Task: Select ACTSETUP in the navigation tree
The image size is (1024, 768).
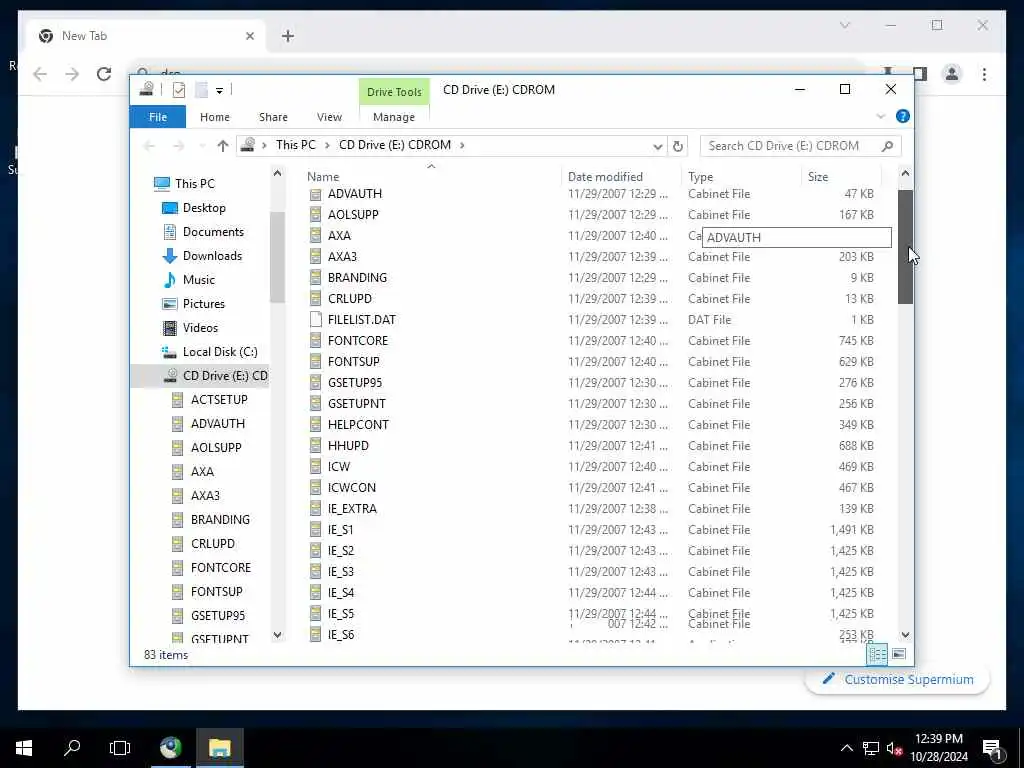Action: tap(219, 400)
